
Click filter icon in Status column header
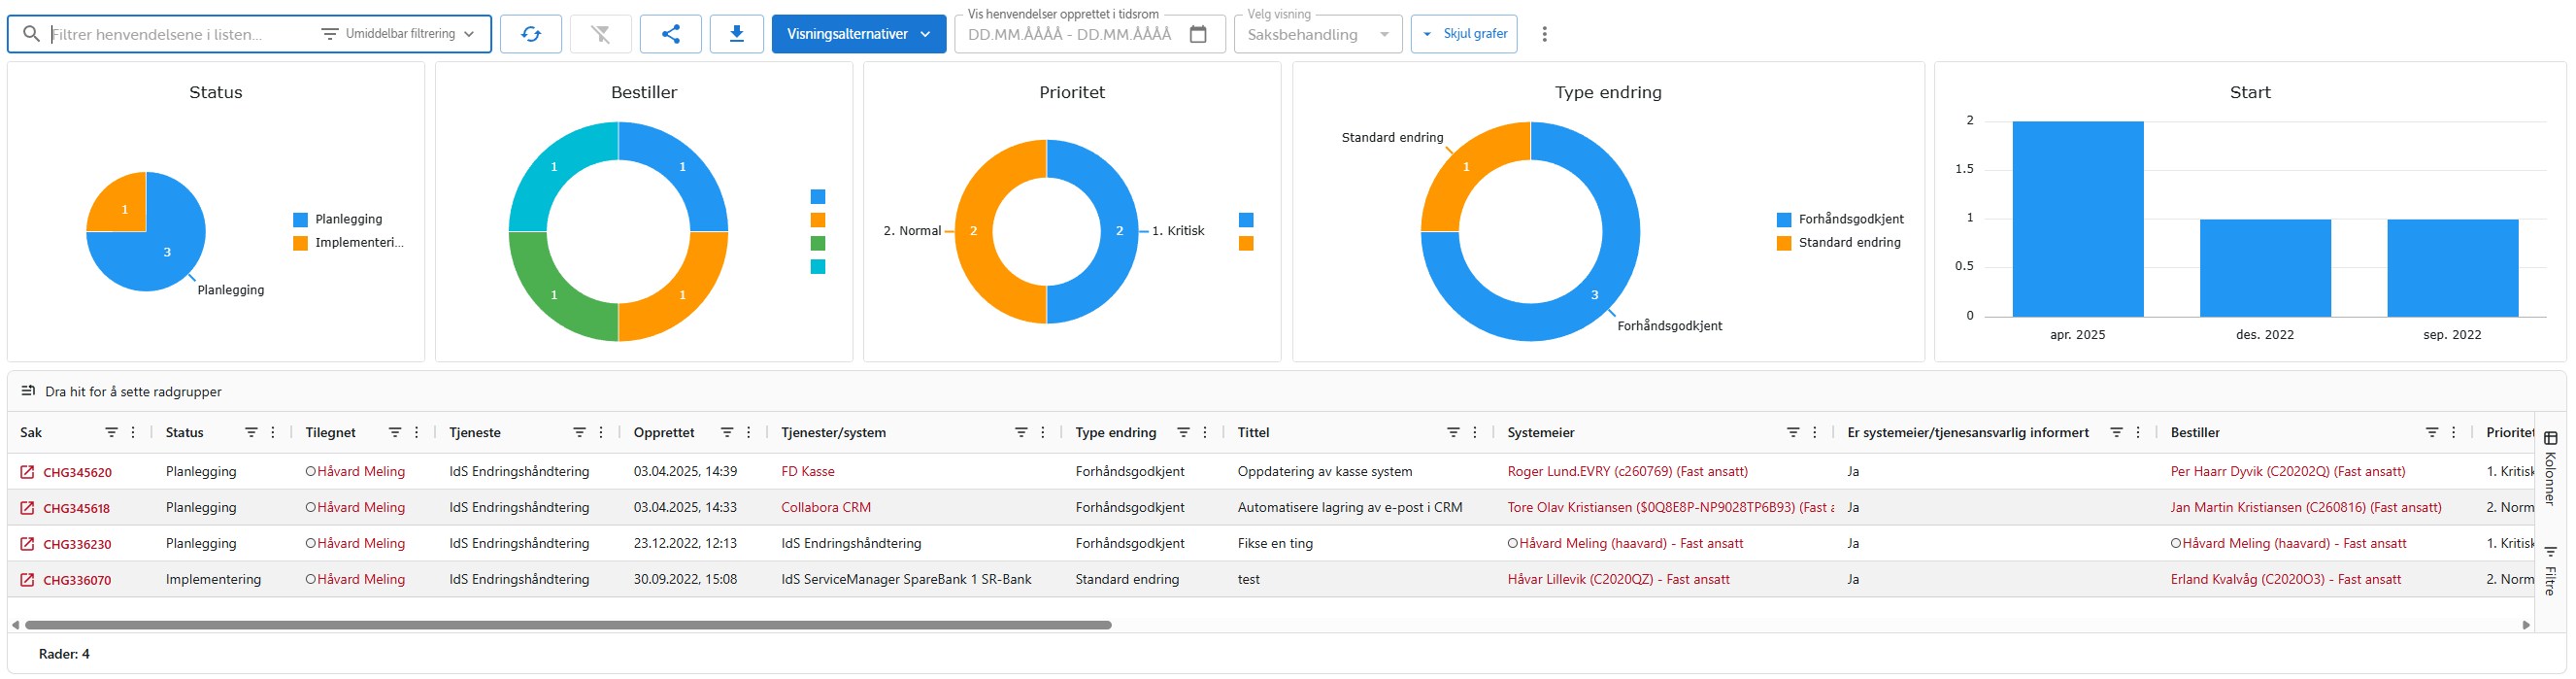[251, 433]
